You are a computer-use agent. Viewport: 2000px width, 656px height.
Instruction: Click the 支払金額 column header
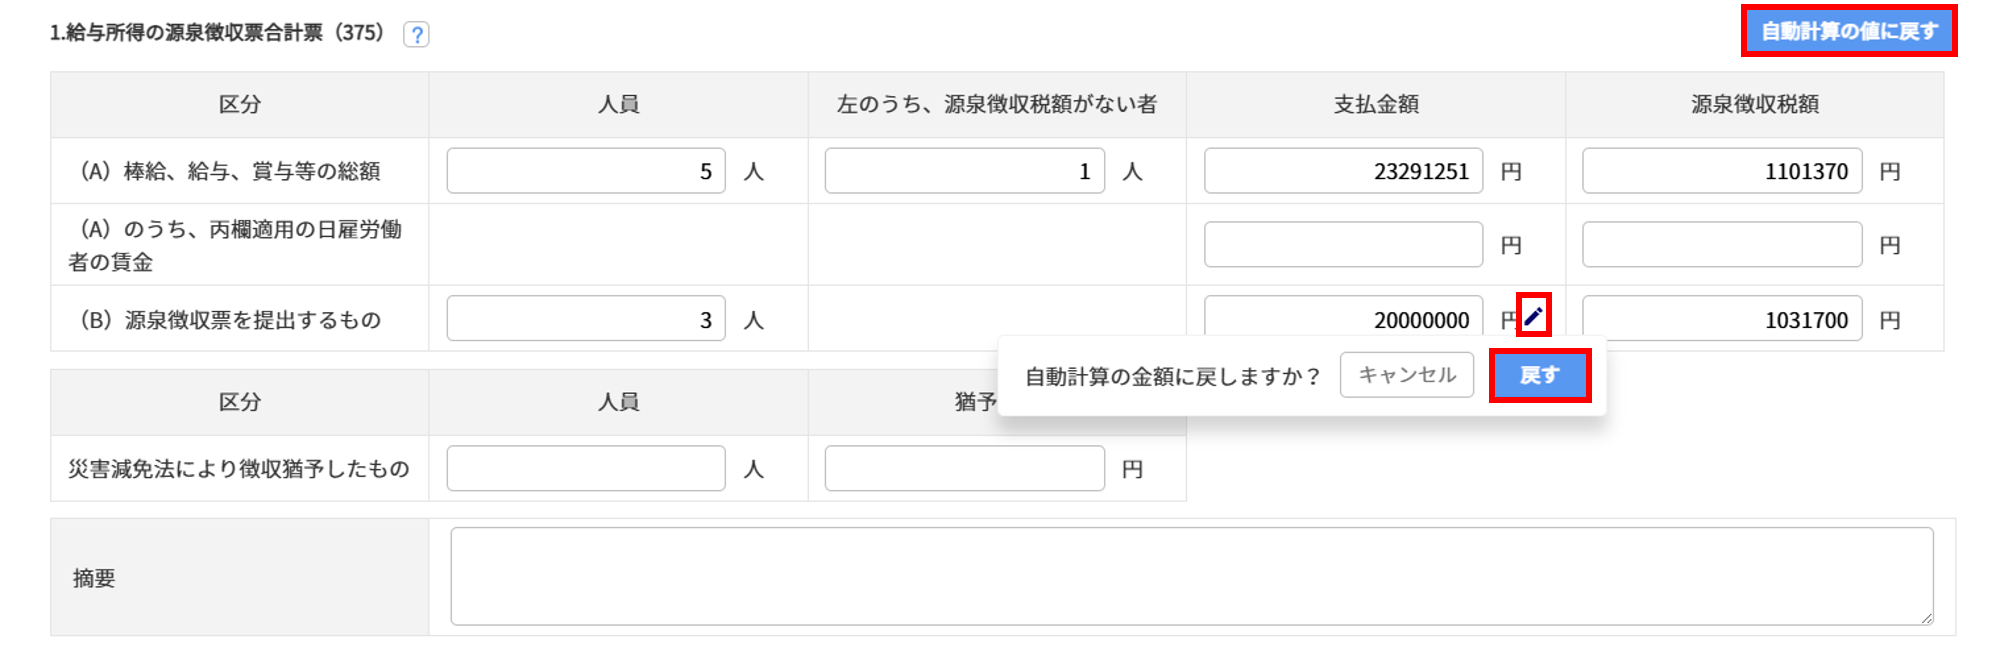pos(1376,104)
